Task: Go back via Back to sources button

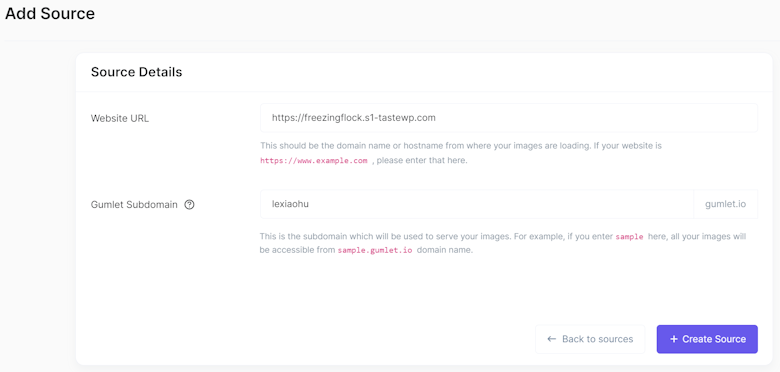Action: click(590, 339)
